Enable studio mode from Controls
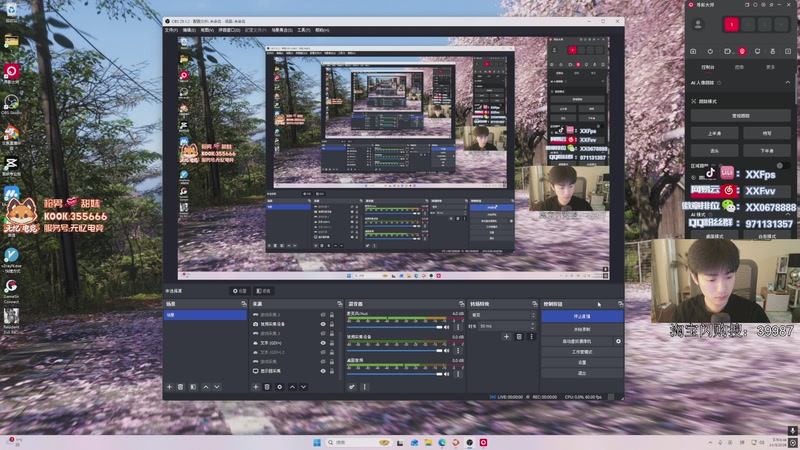Screen dimensions: 800x450 point(582,352)
